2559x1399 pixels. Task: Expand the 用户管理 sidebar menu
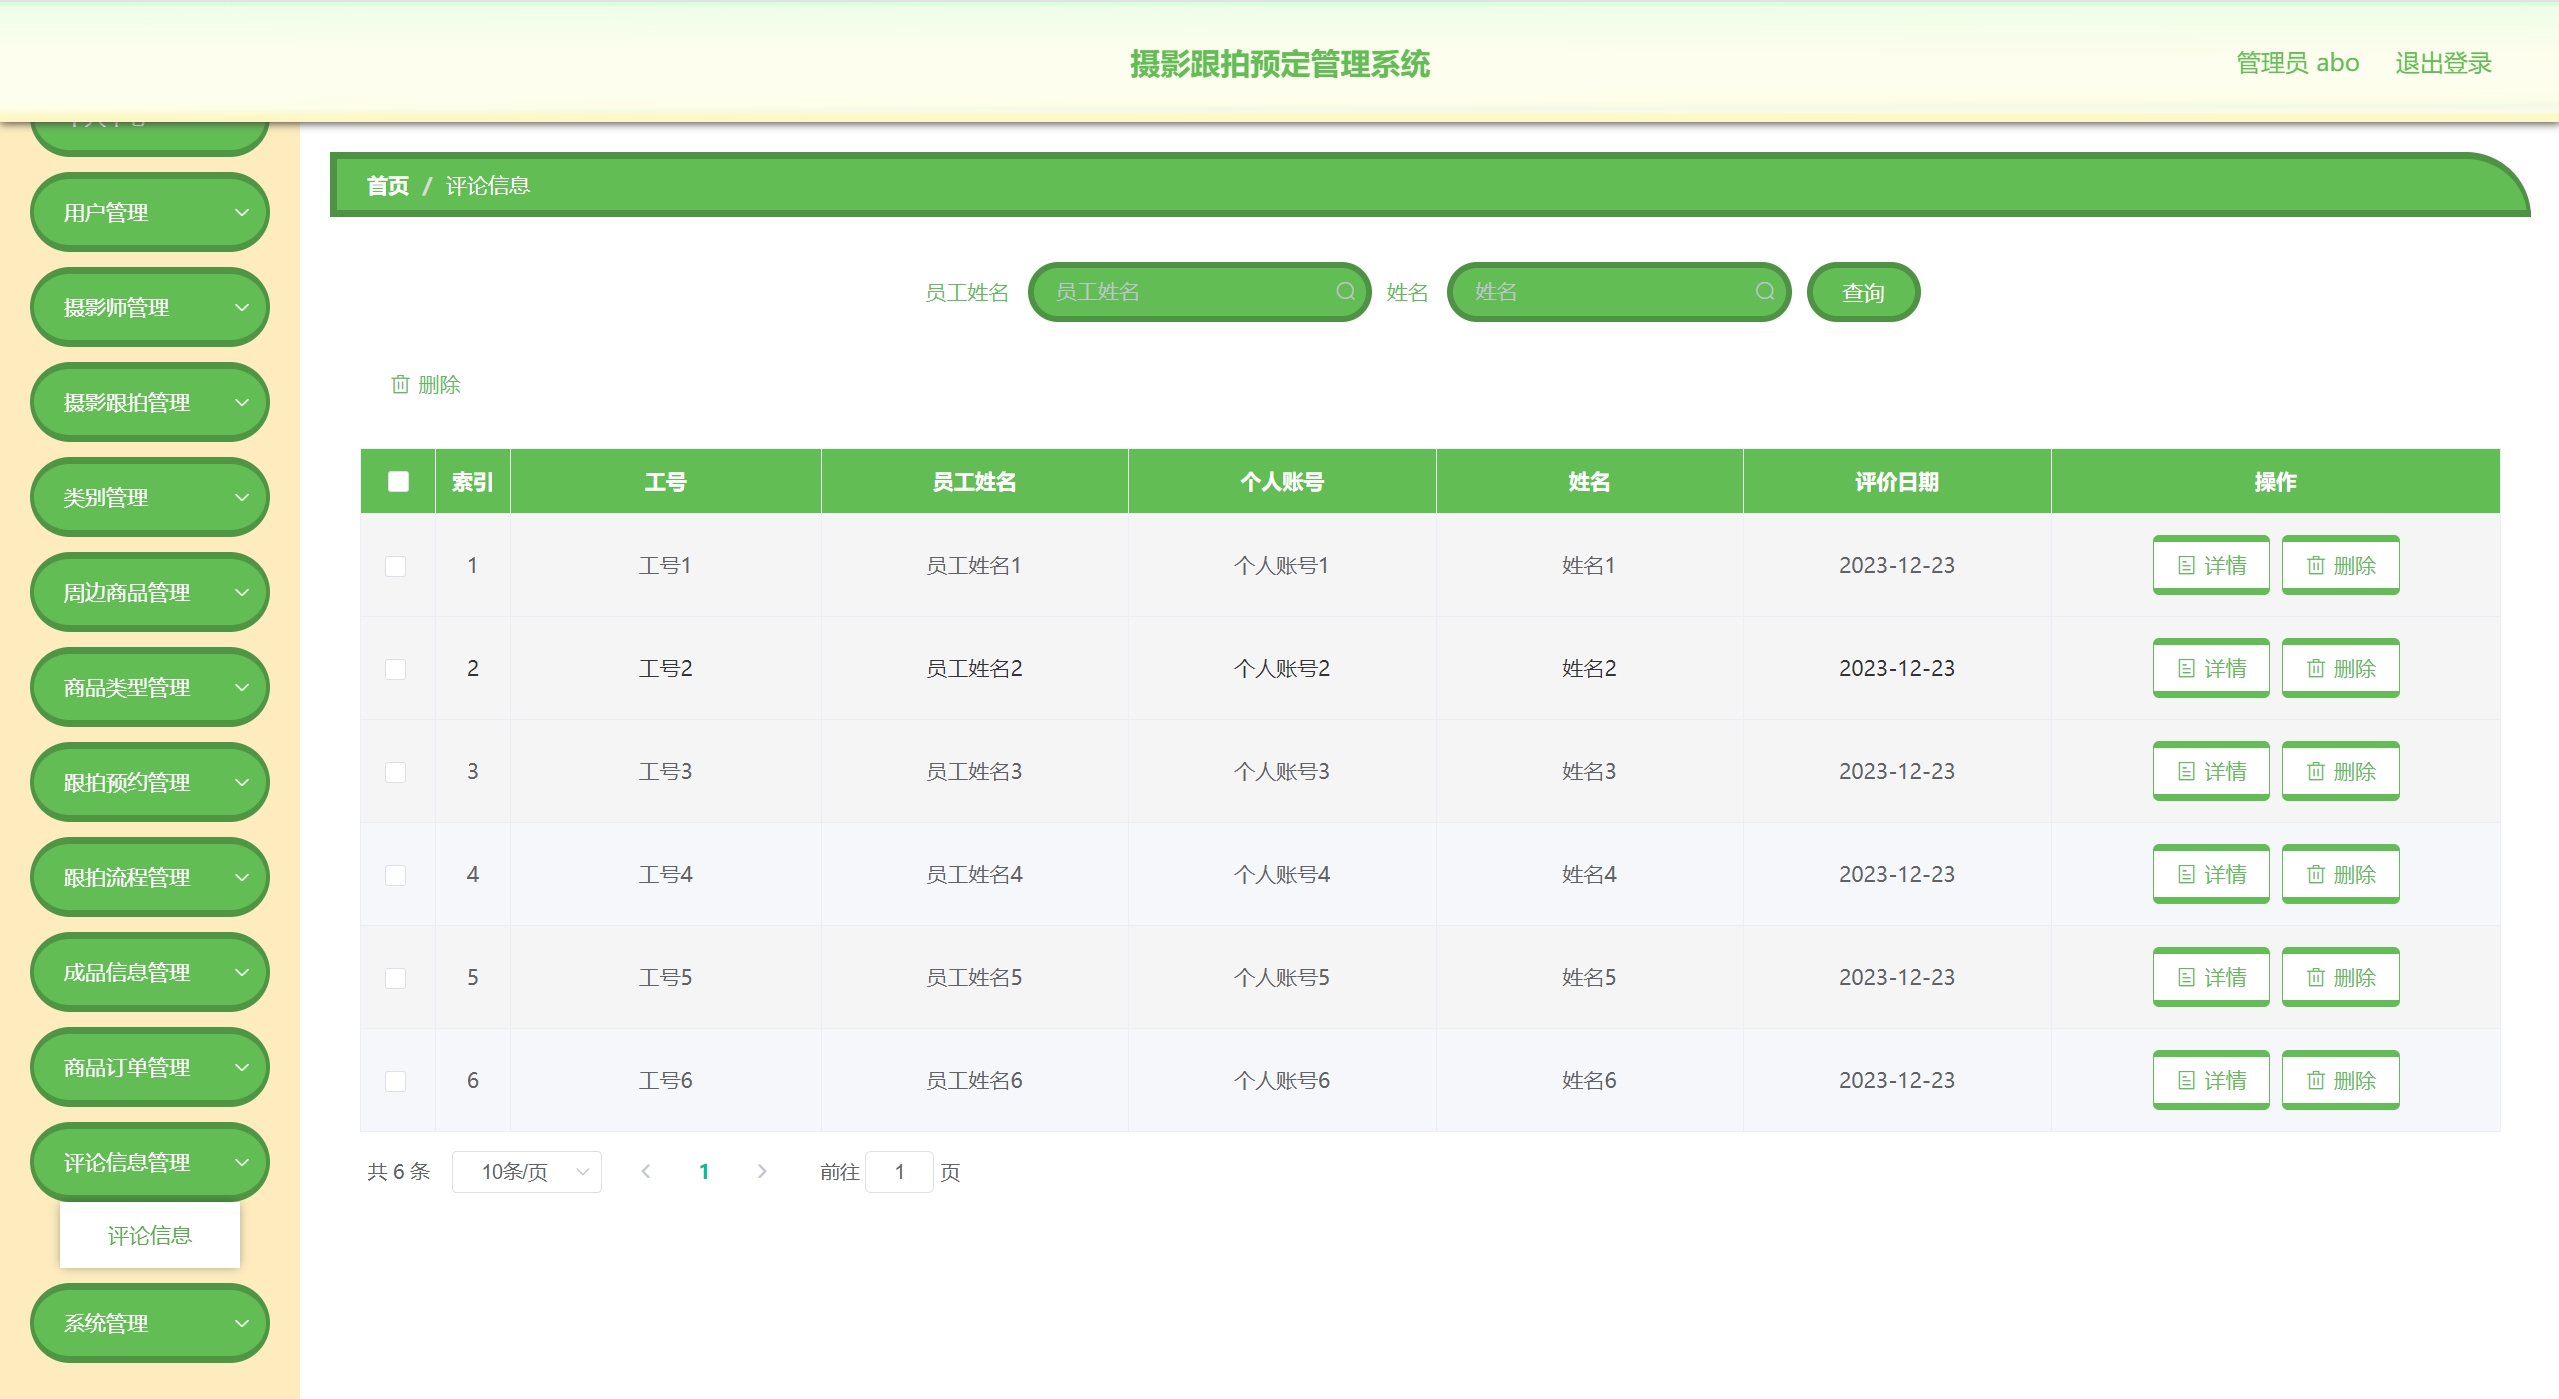(x=150, y=212)
